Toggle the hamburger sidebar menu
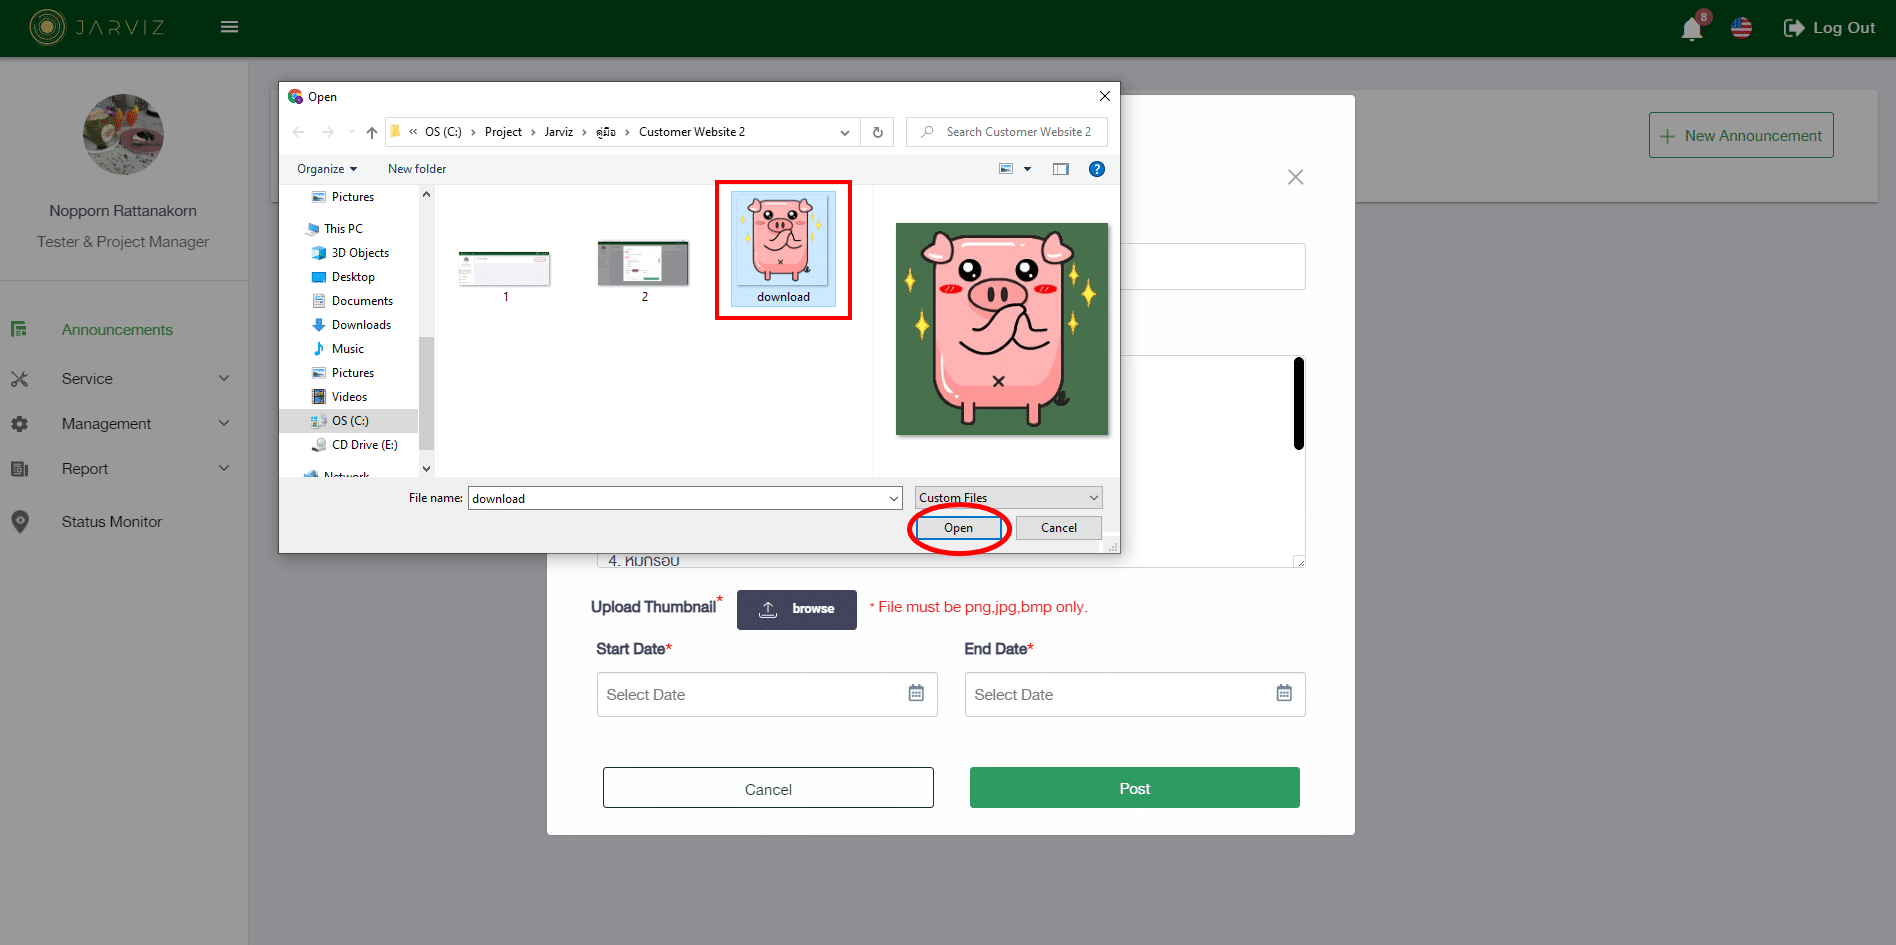The image size is (1896, 945). click(229, 27)
